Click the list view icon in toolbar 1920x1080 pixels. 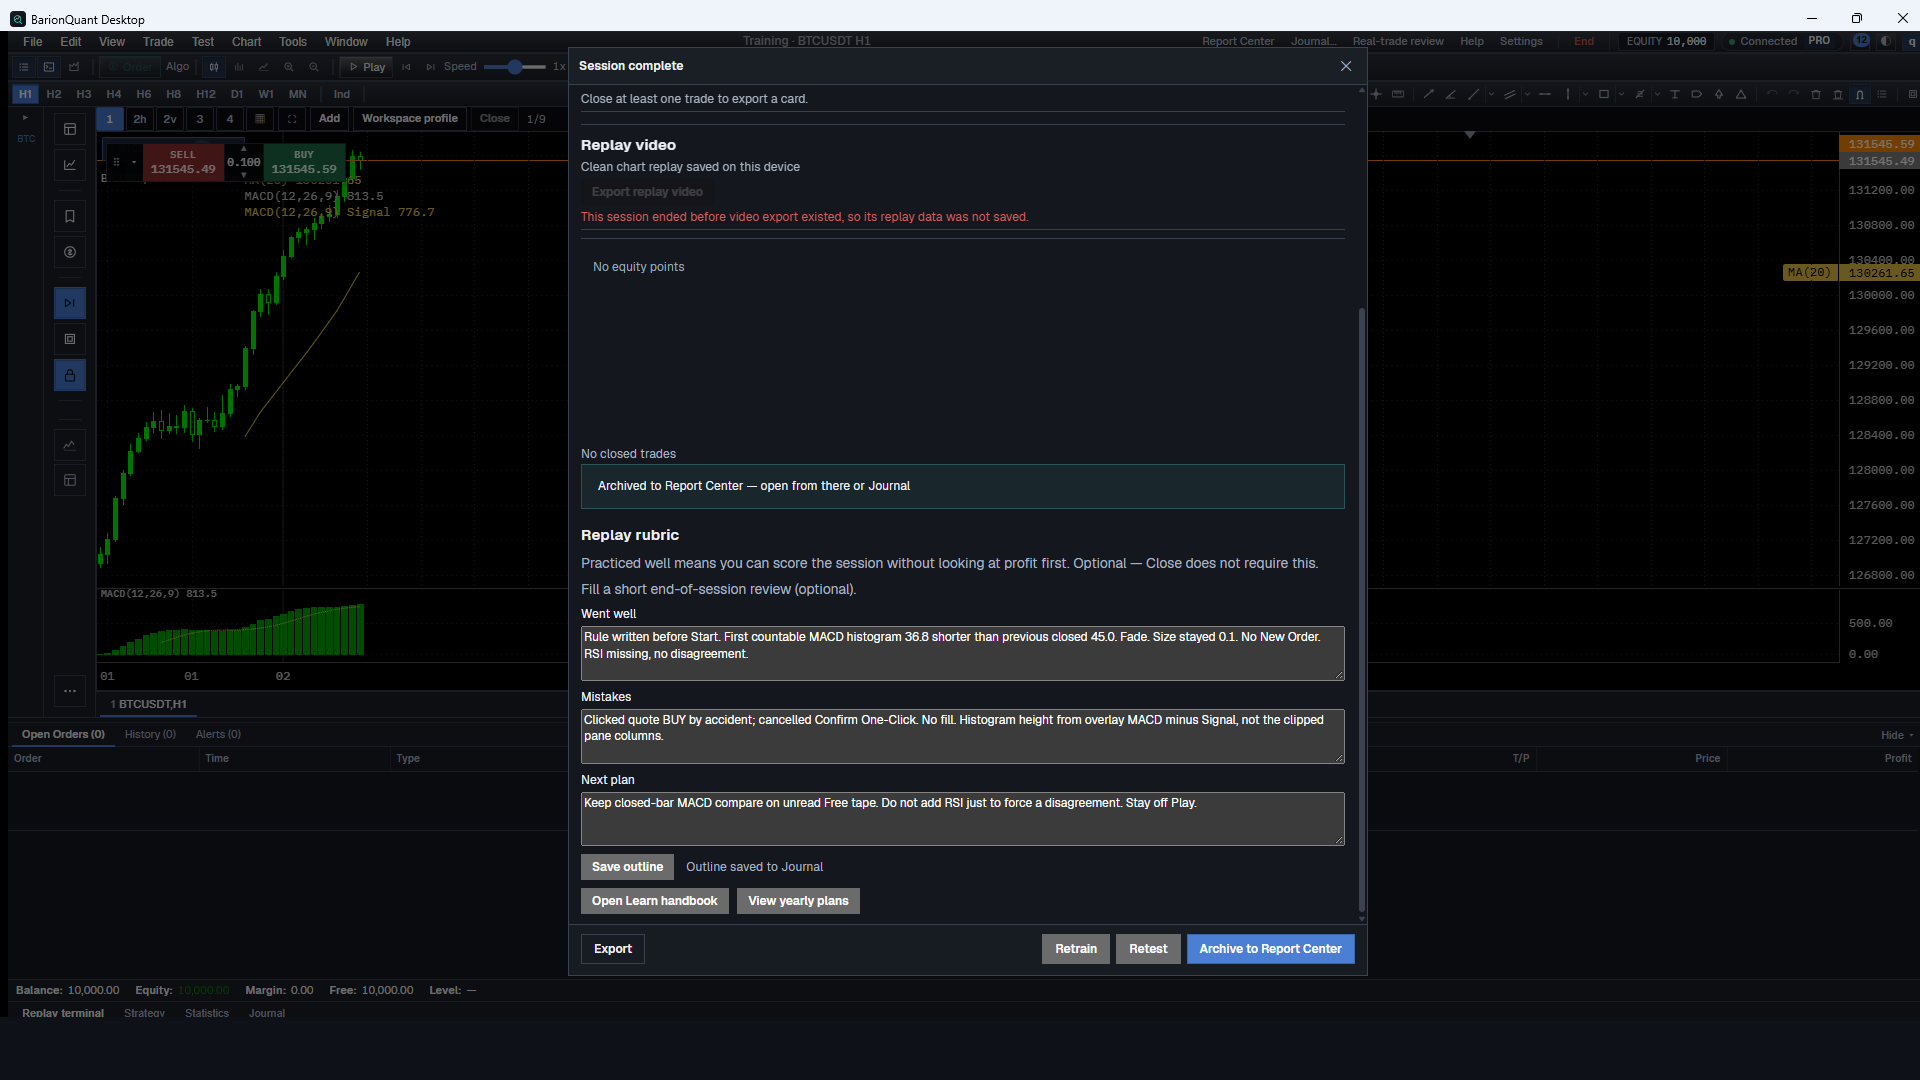tap(24, 67)
